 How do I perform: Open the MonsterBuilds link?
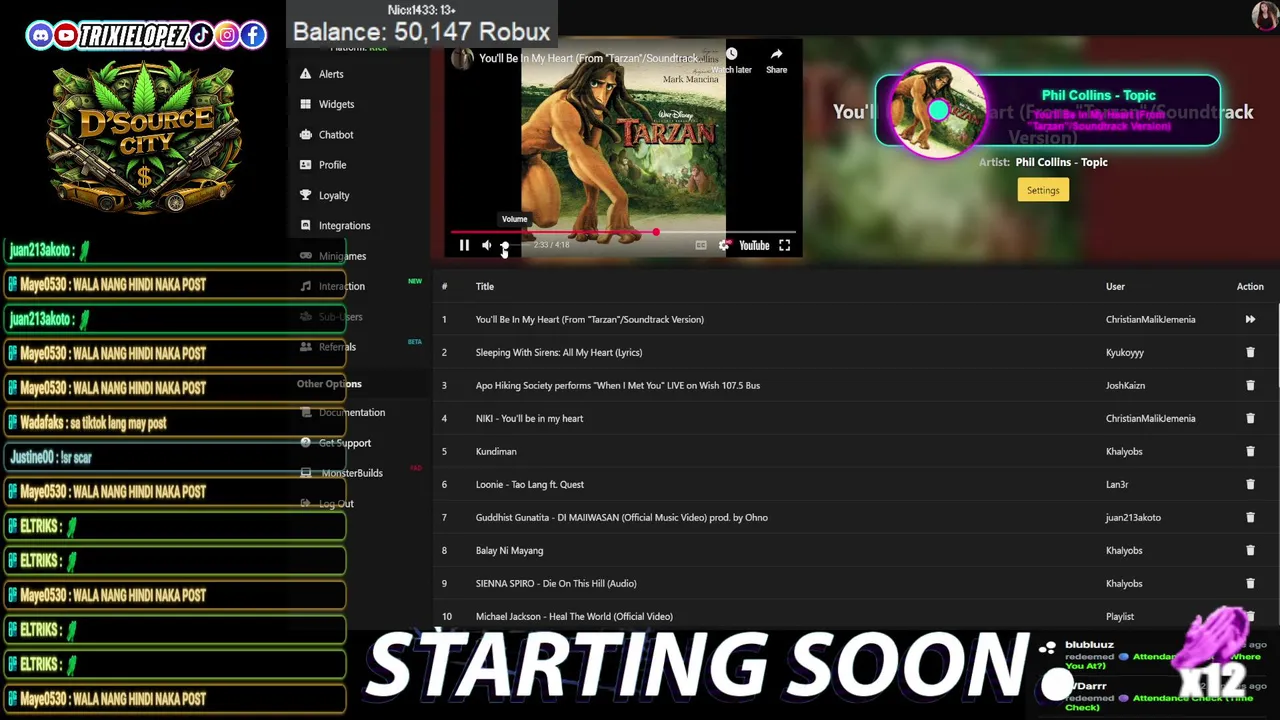pyautogui.click(x=351, y=473)
